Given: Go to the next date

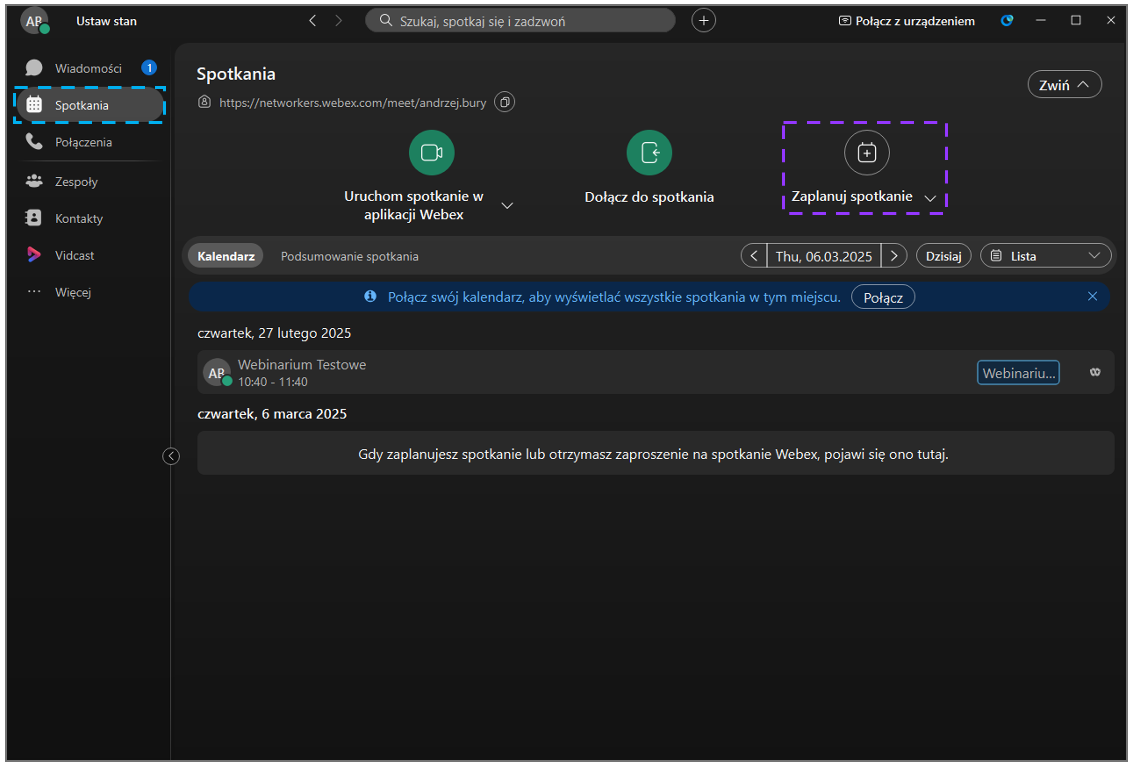Looking at the screenshot, I should pos(894,256).
